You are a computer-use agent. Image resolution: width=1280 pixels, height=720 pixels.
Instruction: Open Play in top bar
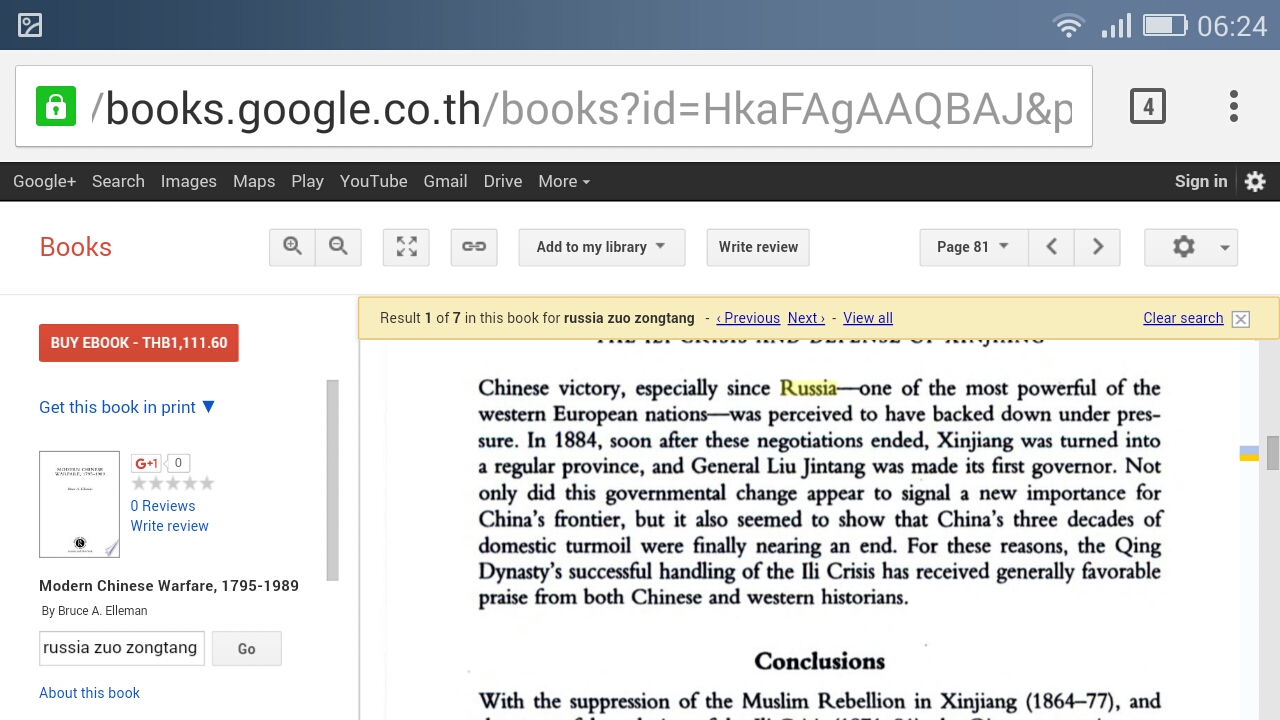(x=307, y=181)
